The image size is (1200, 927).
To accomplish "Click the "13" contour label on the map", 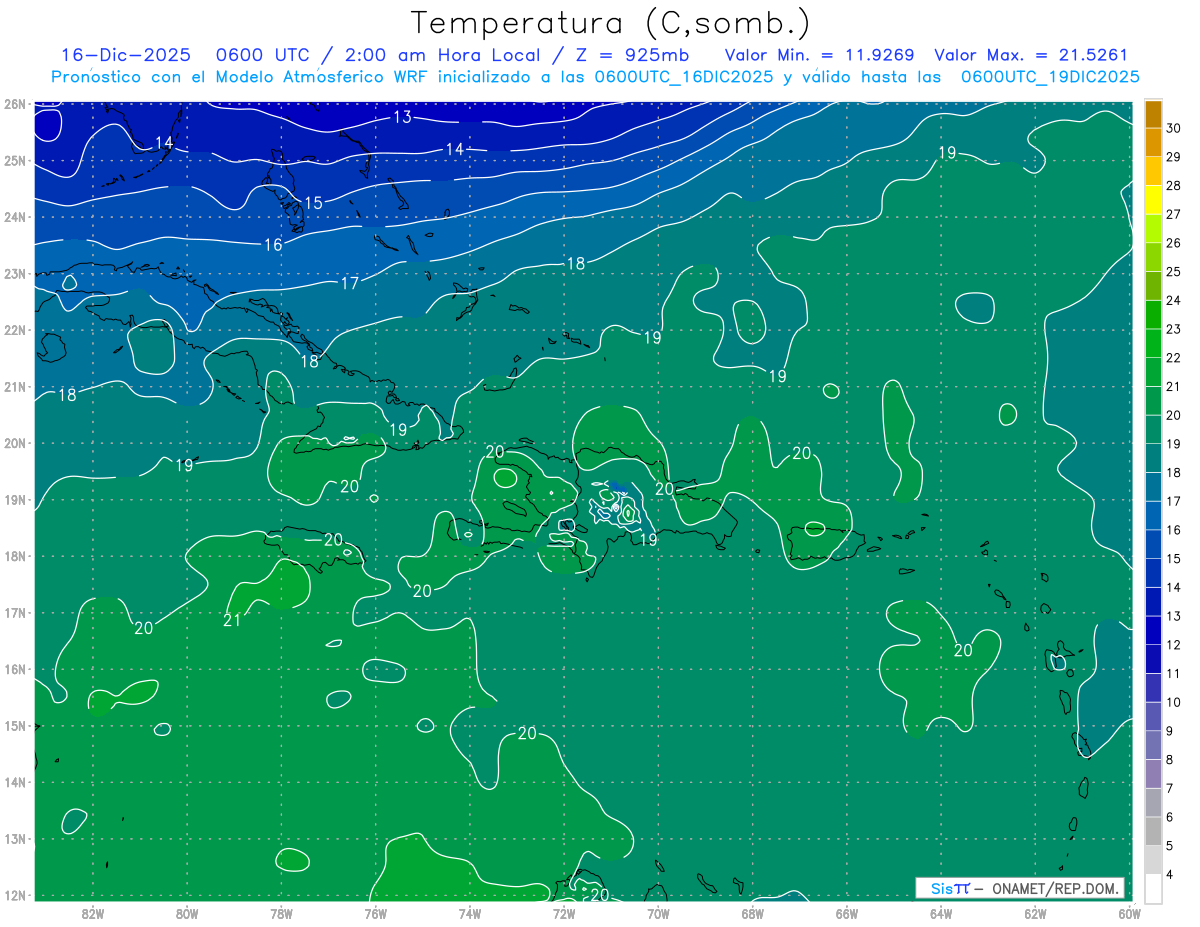I will (x=402, y=117).
